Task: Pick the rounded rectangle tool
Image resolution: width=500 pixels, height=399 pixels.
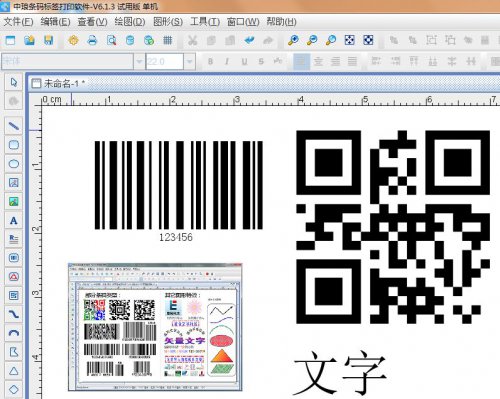Action: click(x=14, y=145)
